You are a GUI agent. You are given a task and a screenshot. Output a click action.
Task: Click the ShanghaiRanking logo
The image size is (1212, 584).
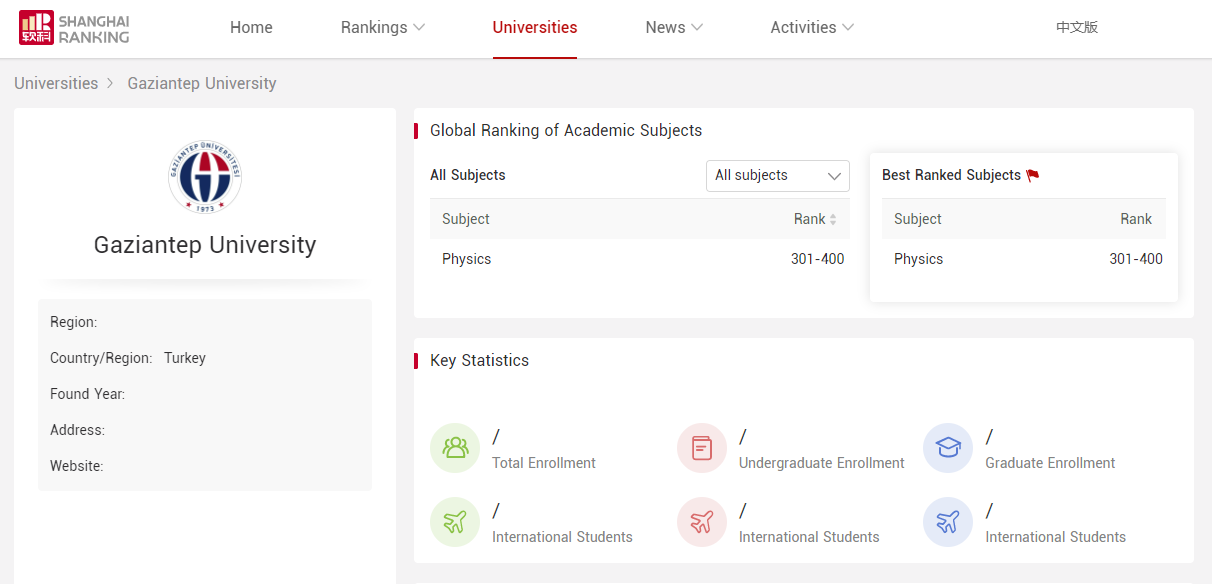coord(74,28)
